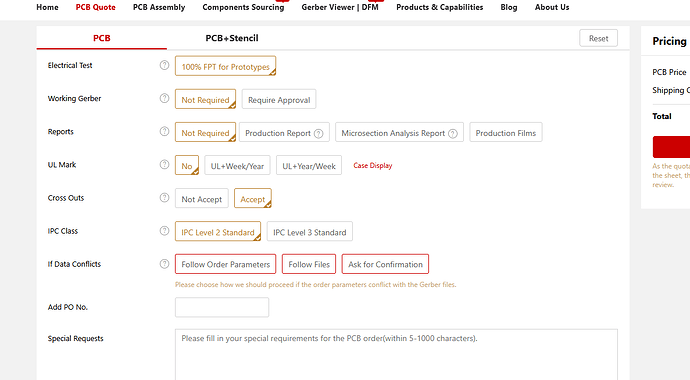Choose UL+Week/Year mark option
Screen dimensions: 690x380
237,166
